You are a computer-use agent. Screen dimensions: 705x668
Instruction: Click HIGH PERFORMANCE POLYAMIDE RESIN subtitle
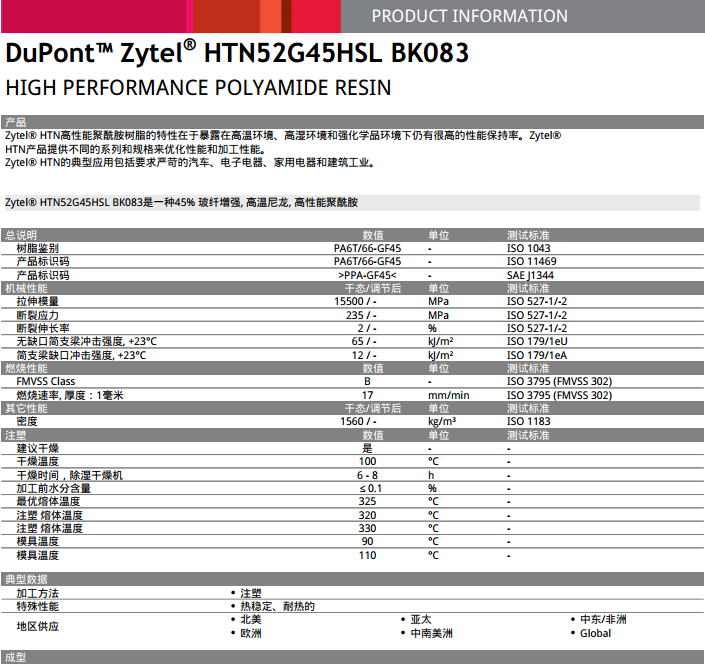coord(198,88)
